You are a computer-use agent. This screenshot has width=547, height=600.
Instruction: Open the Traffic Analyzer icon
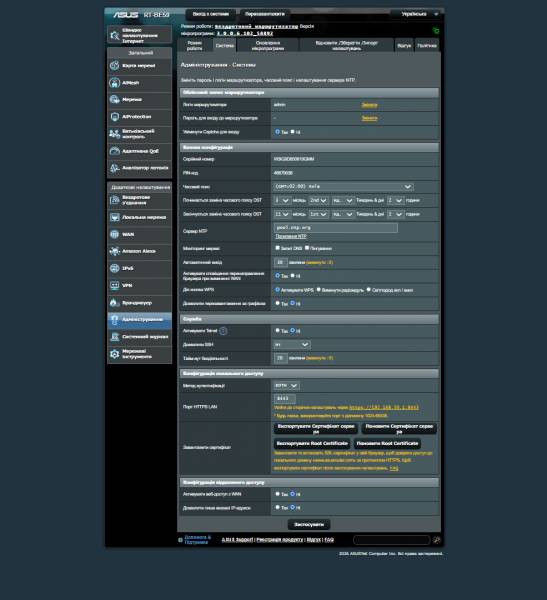114,168
